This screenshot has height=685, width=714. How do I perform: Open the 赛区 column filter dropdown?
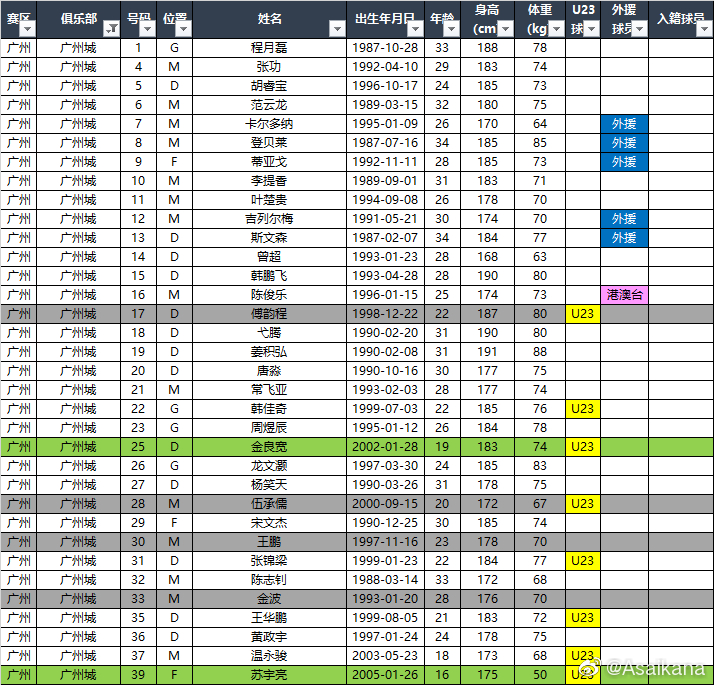pyautogui.click(x=26, y=29)
